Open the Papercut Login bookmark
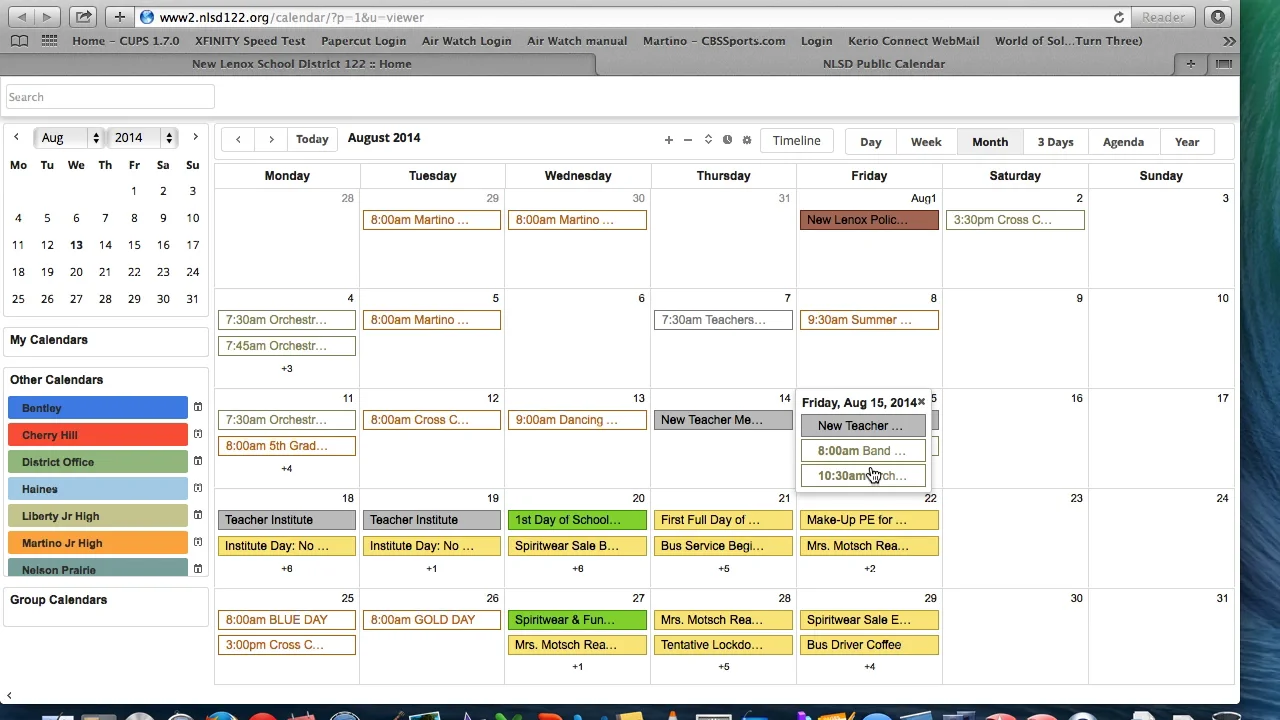 [364, 41]
